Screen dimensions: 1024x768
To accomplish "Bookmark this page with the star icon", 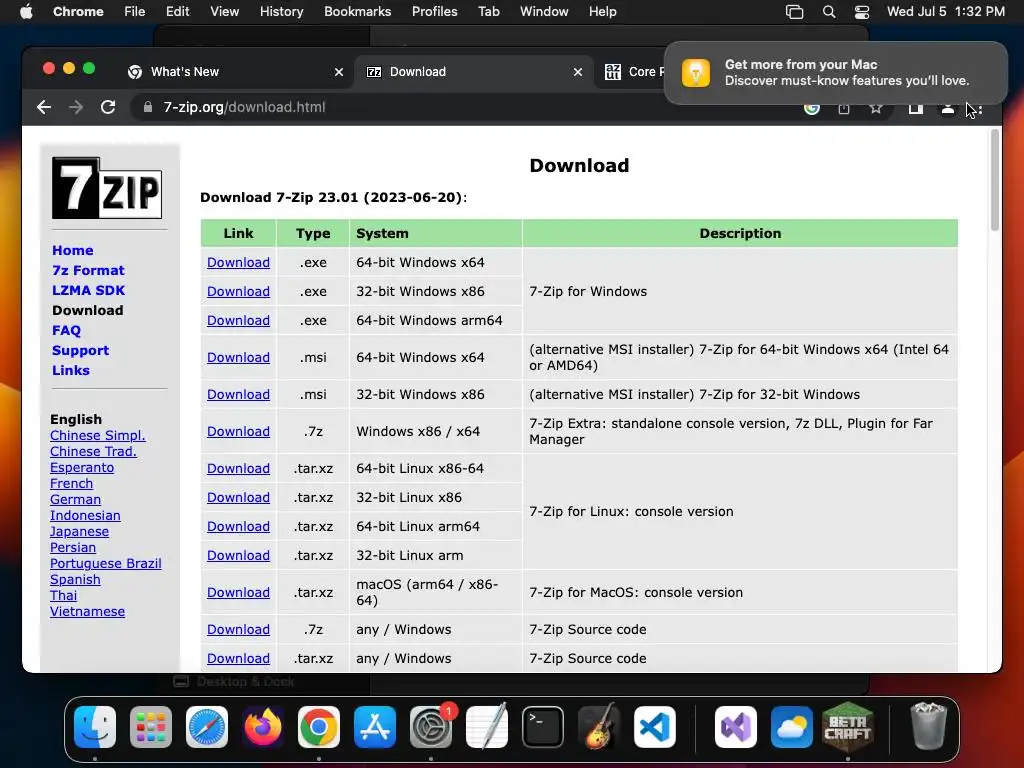I will (876, 108).
